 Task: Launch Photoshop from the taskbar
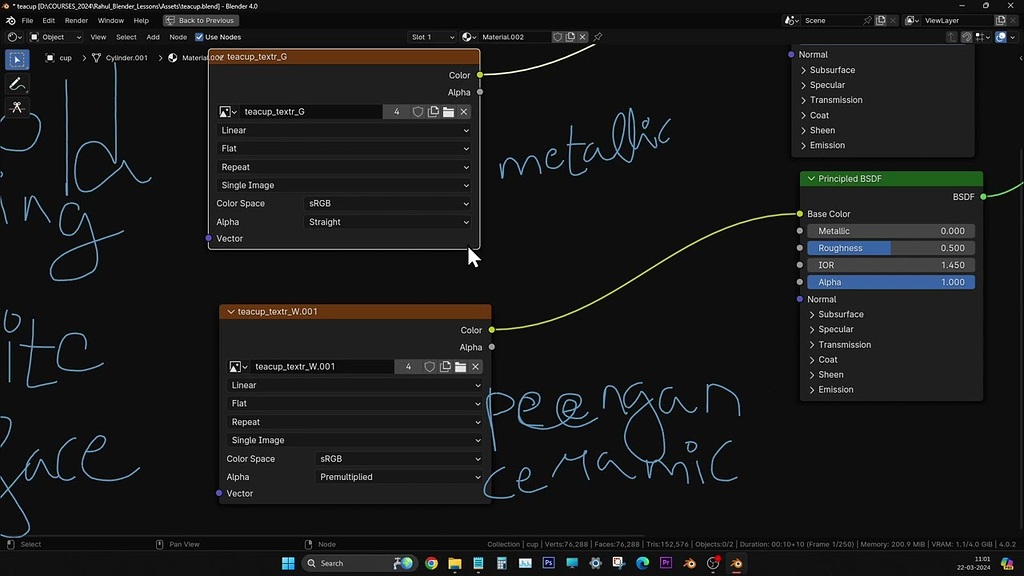click(x=549, y=563)
